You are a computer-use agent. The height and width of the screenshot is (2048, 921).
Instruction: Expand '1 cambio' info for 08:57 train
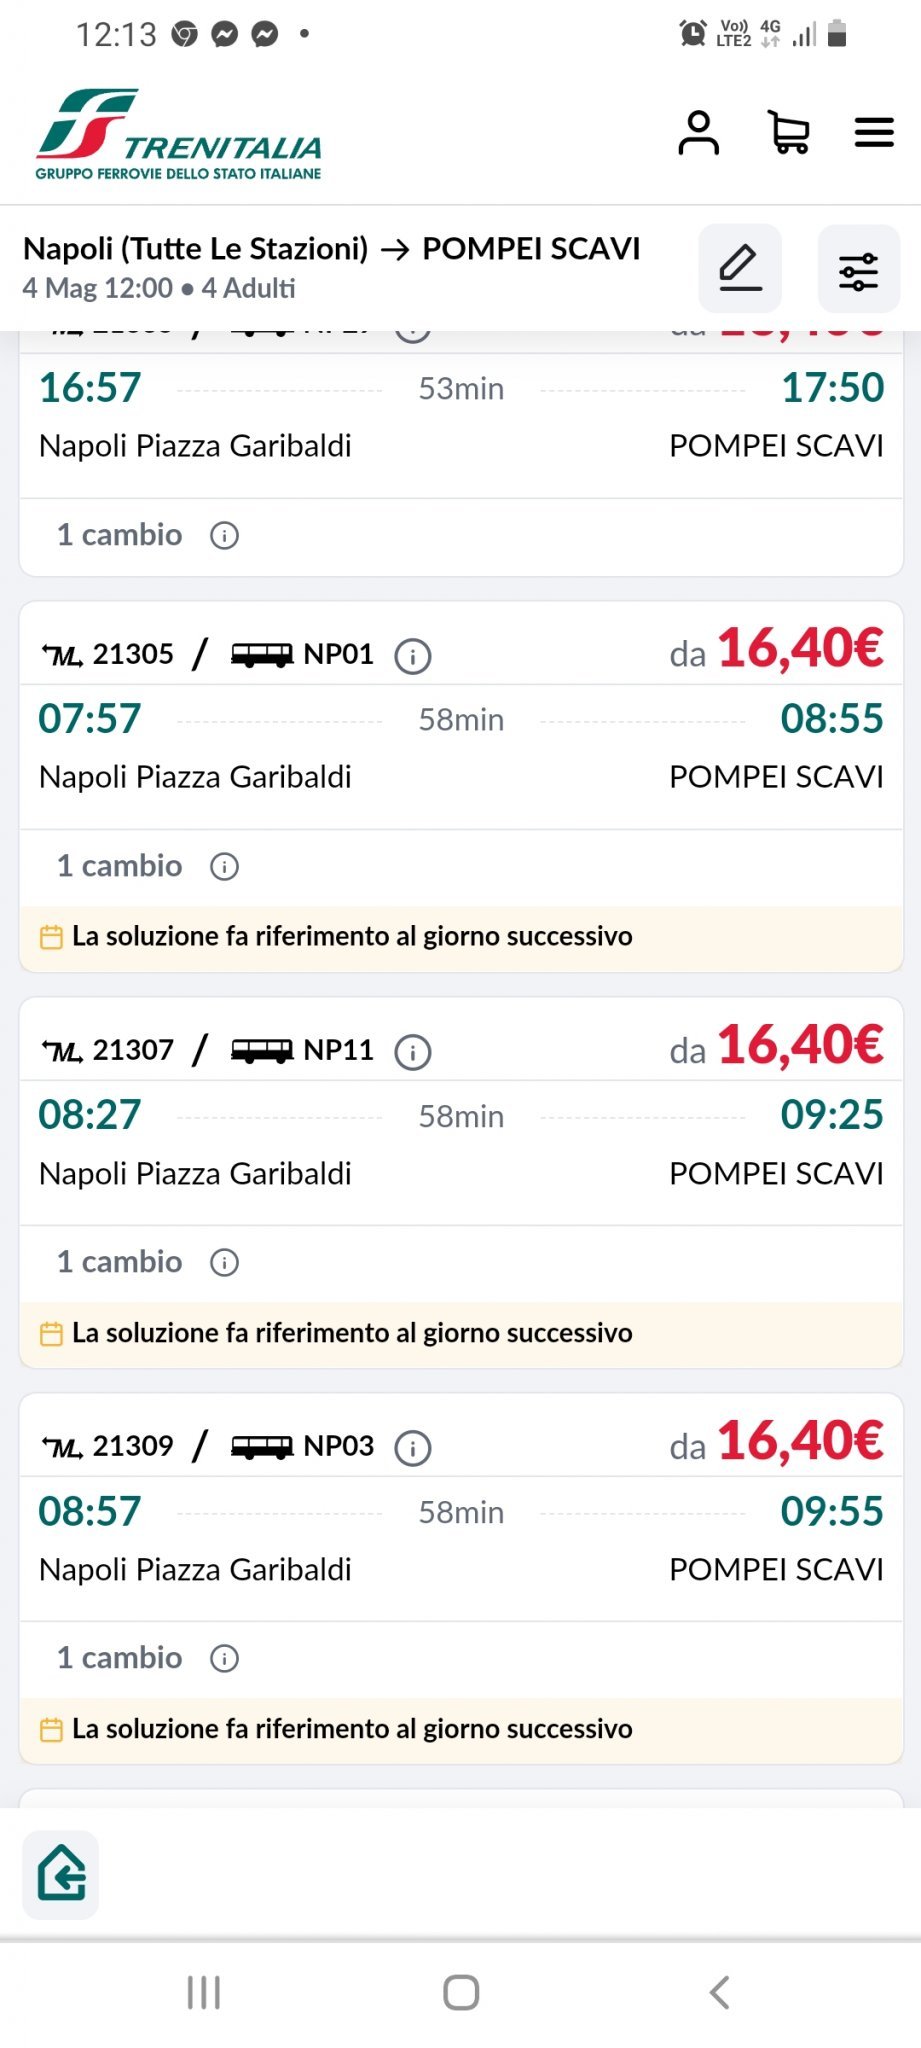(x=224, y=1658)
